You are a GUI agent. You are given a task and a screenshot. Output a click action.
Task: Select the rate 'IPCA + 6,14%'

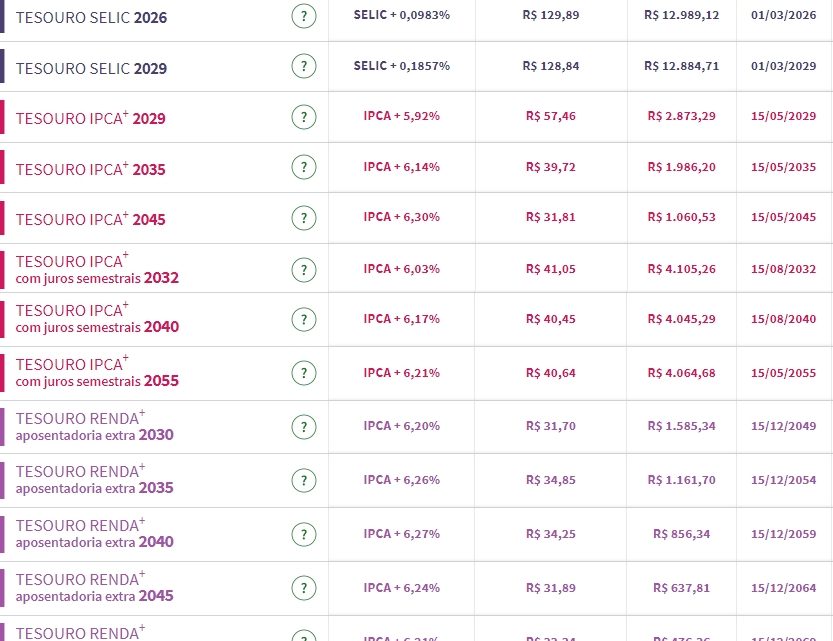[x=402, y=167]
